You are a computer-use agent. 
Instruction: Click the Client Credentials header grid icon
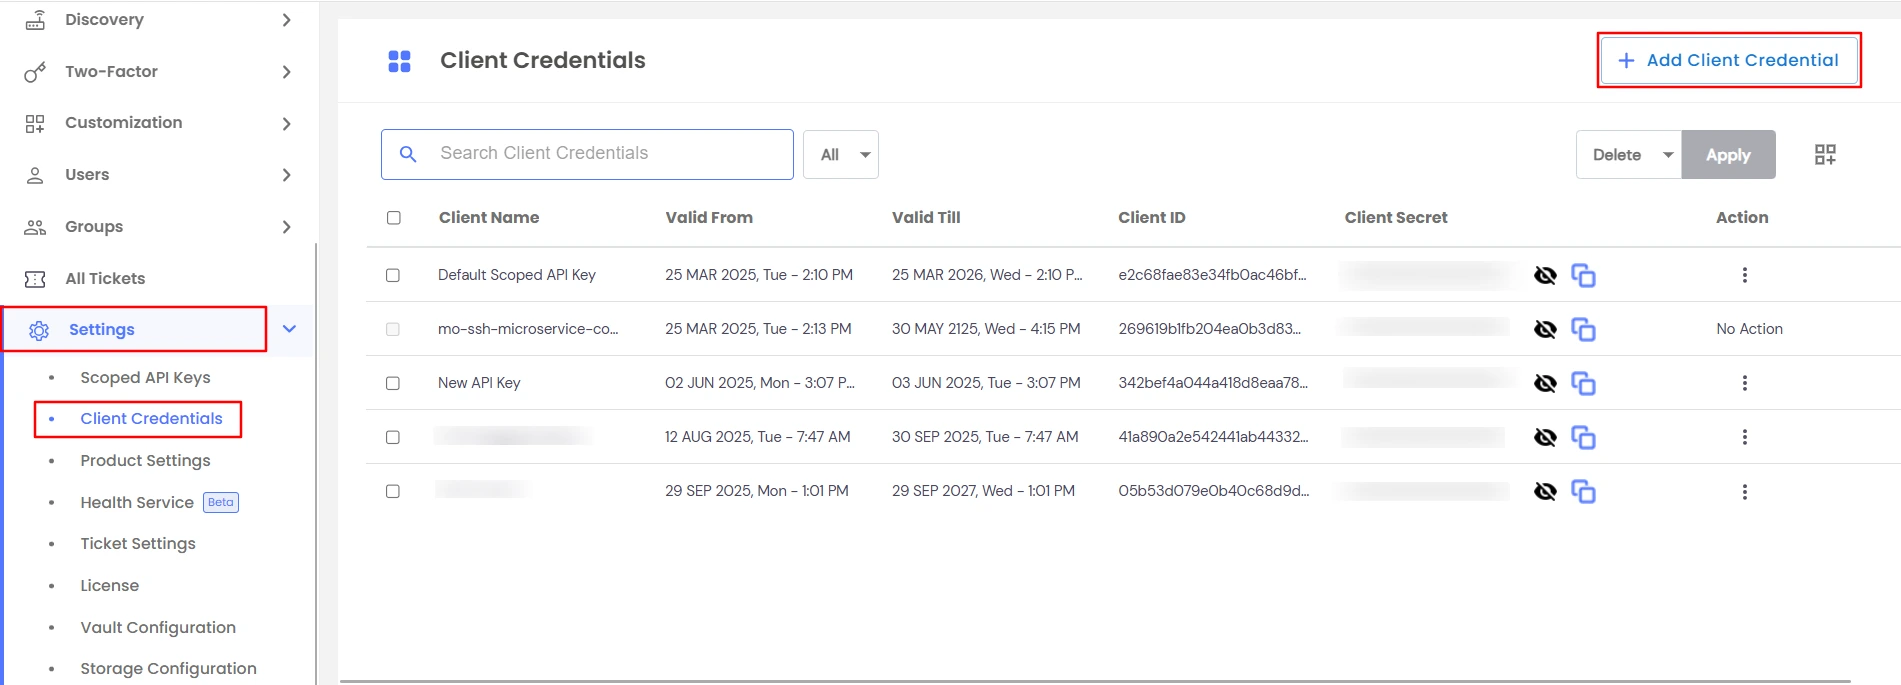(x=399, y=61)
